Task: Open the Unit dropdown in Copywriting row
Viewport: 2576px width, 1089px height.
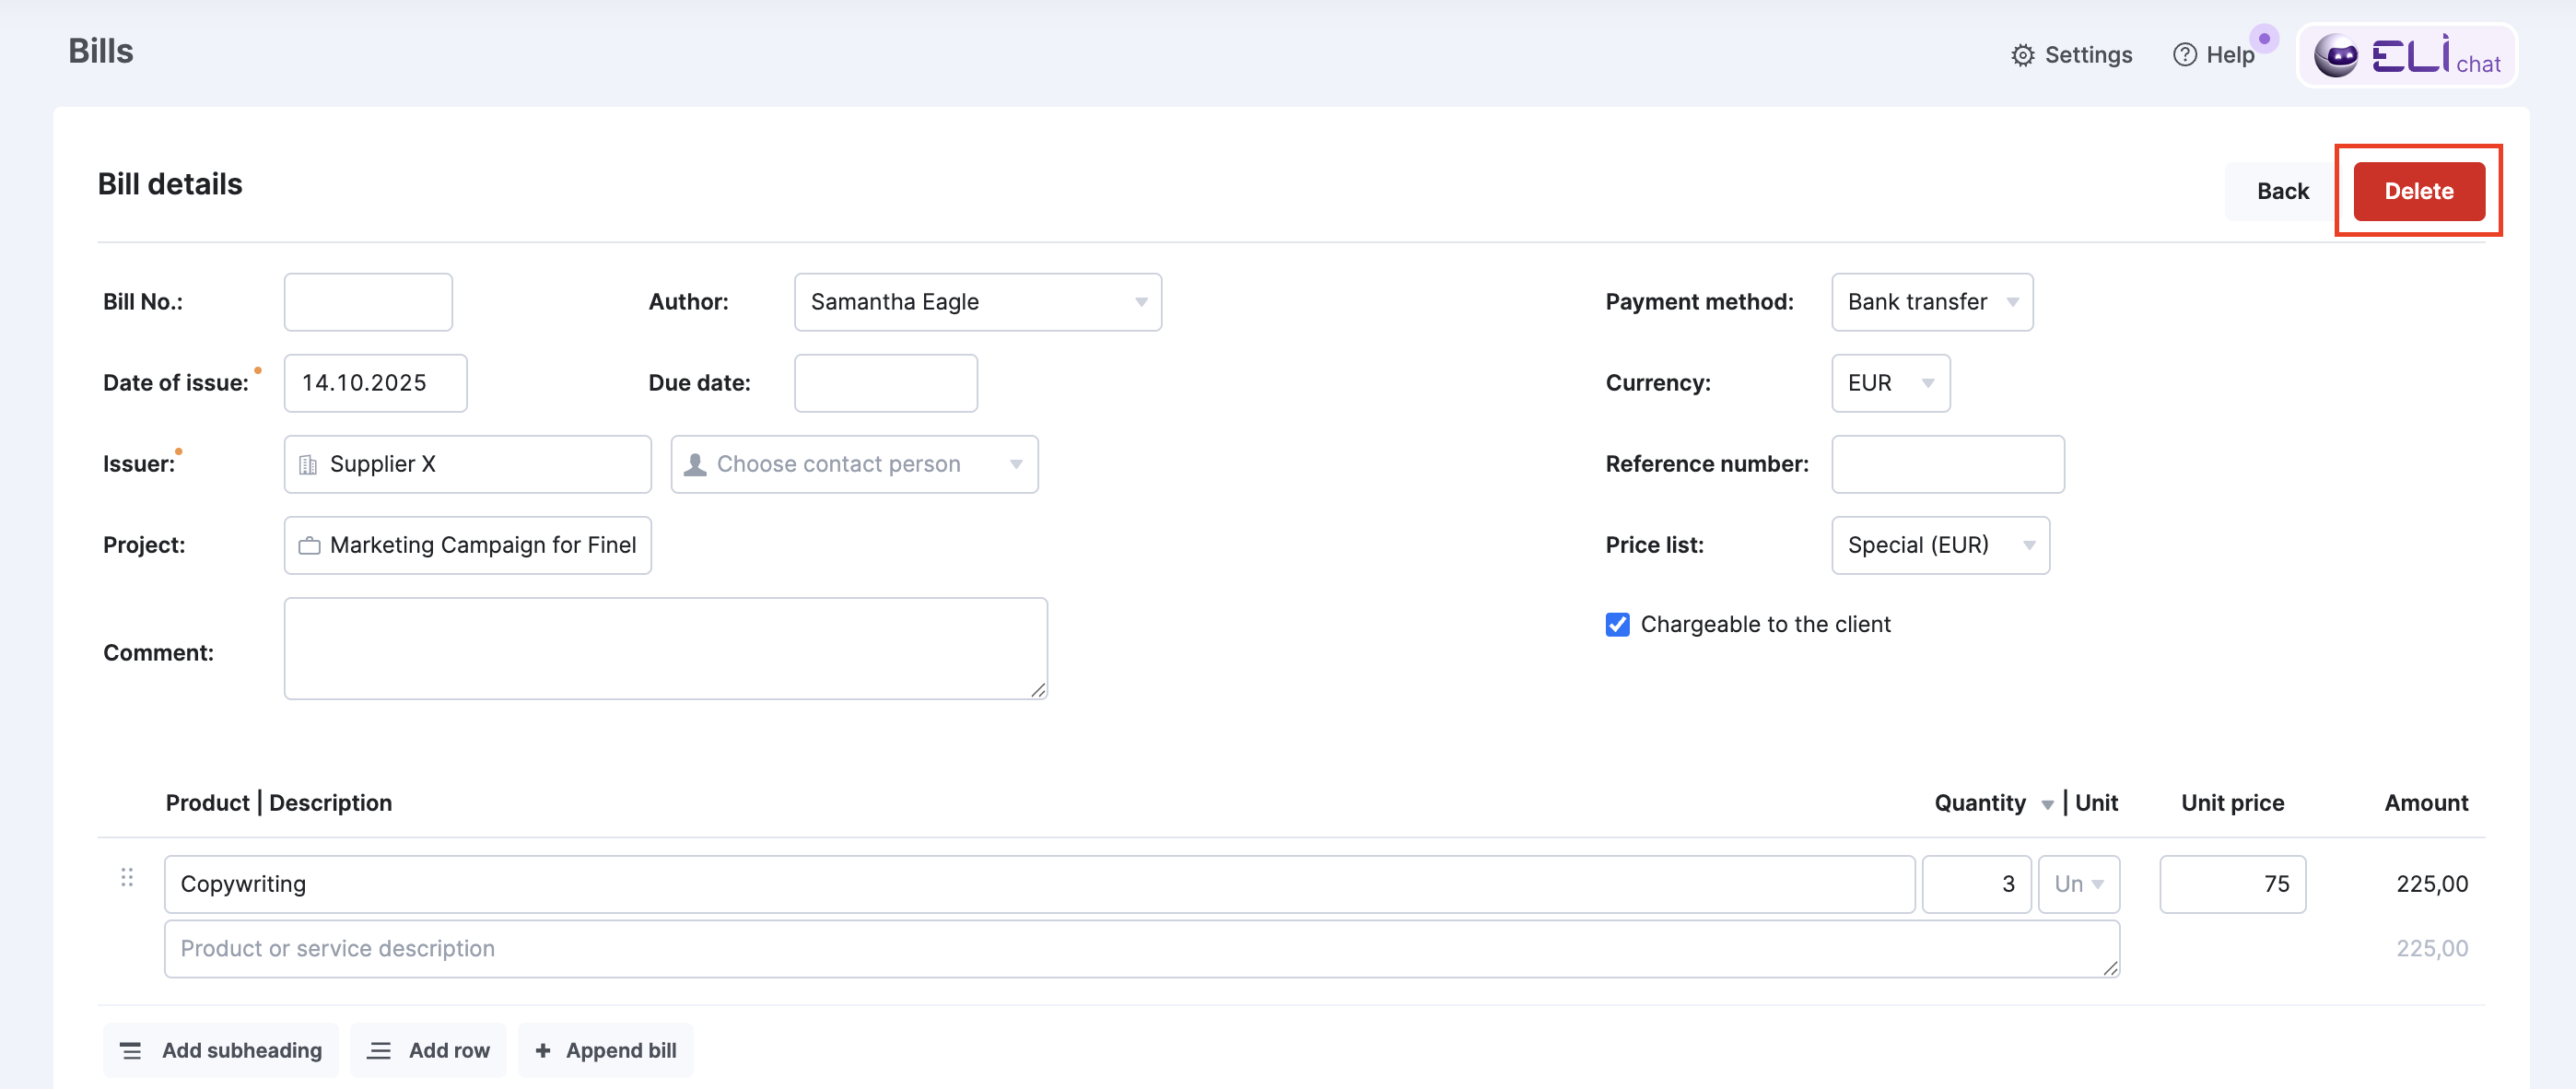Action: [2078, 884]
